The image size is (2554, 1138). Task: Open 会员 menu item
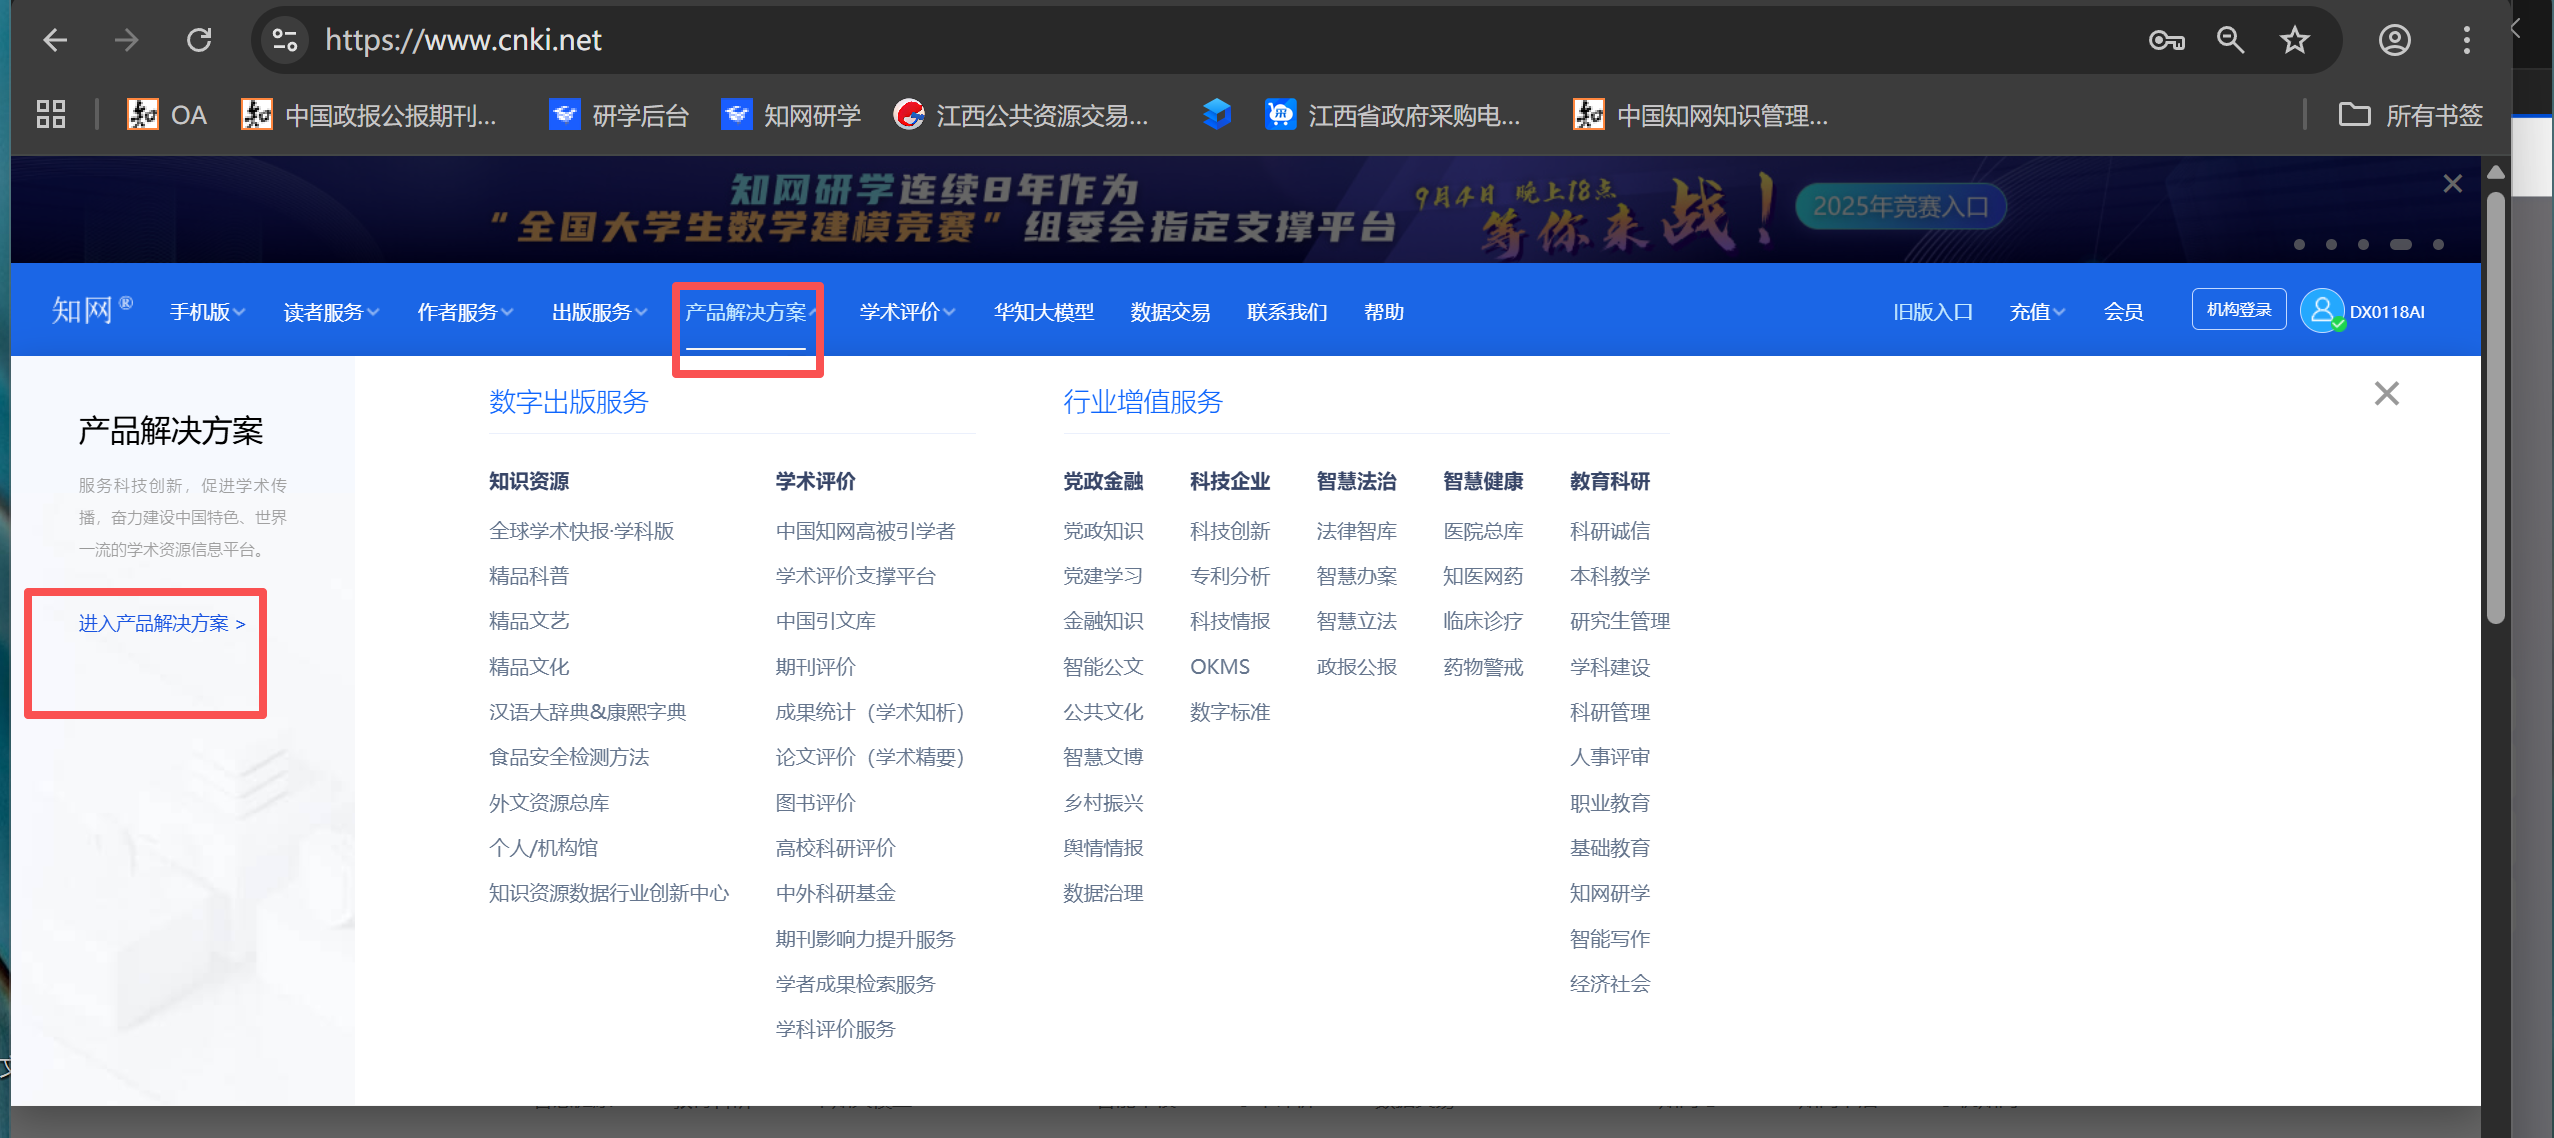click(x=2123, y=312)
